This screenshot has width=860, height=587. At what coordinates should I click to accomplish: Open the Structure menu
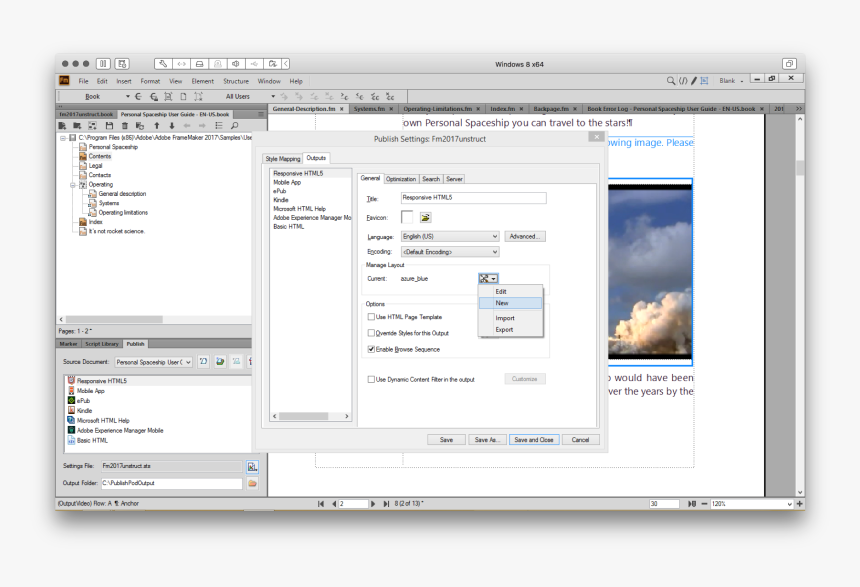tap(236, 81)
